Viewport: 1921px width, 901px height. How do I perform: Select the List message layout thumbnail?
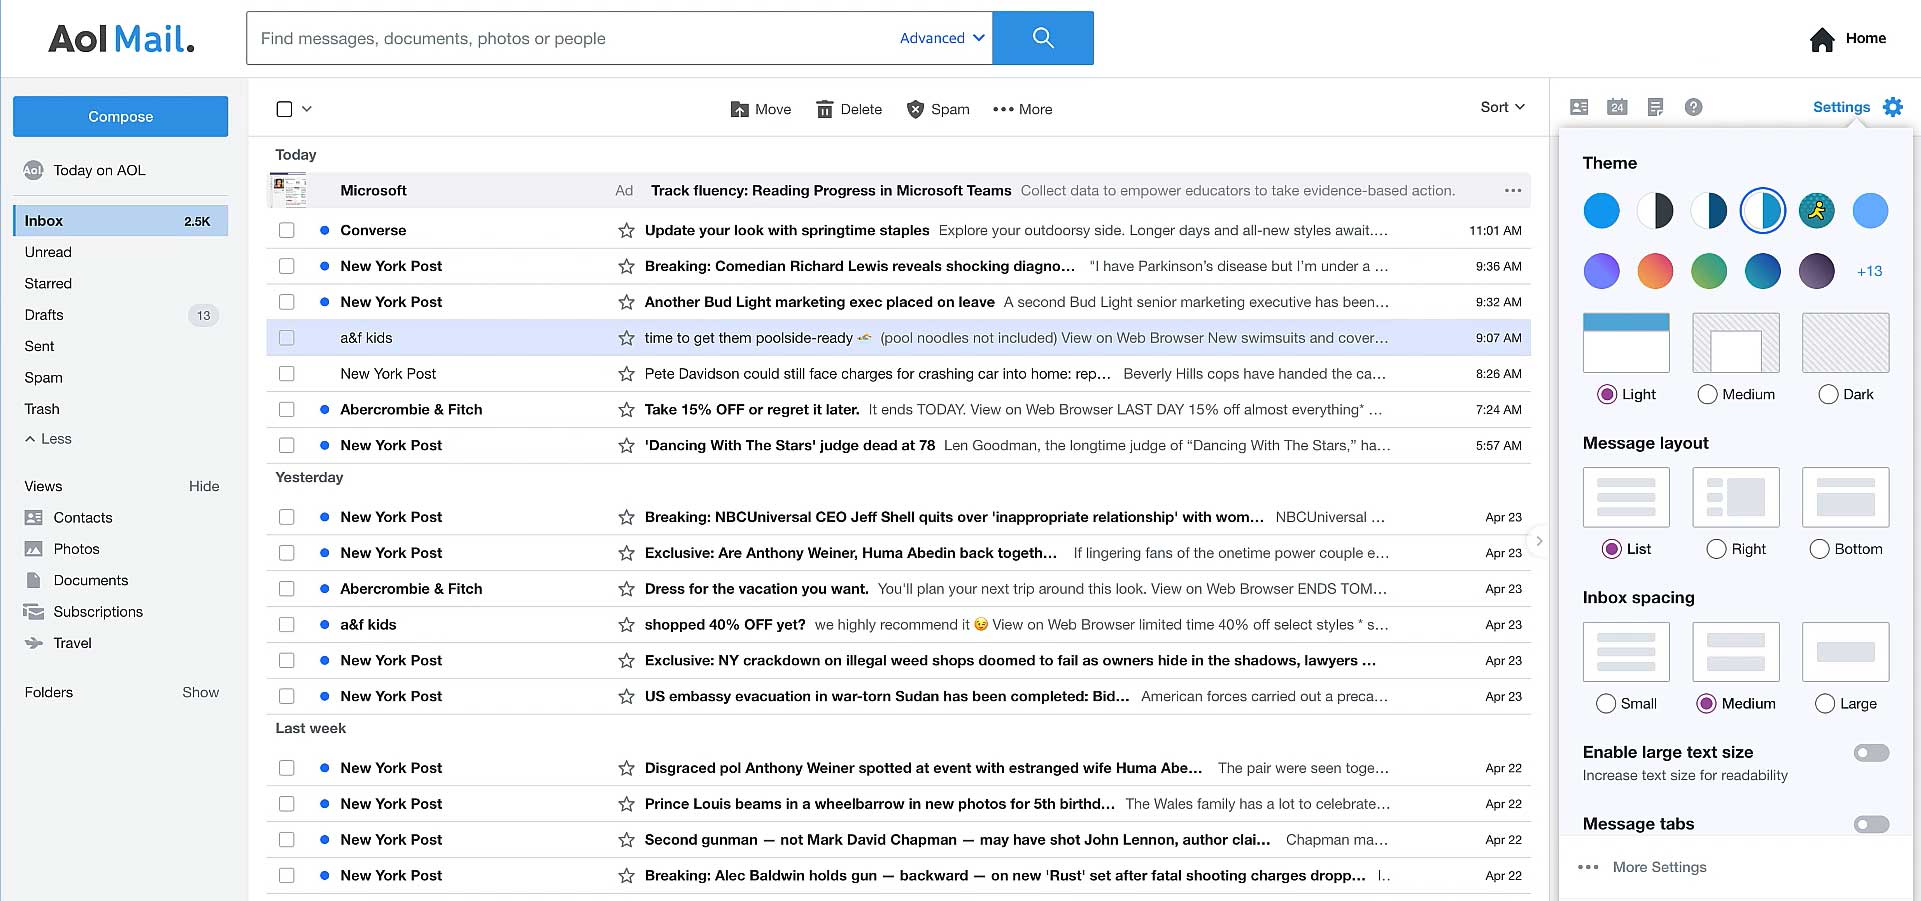point(1626,497)
